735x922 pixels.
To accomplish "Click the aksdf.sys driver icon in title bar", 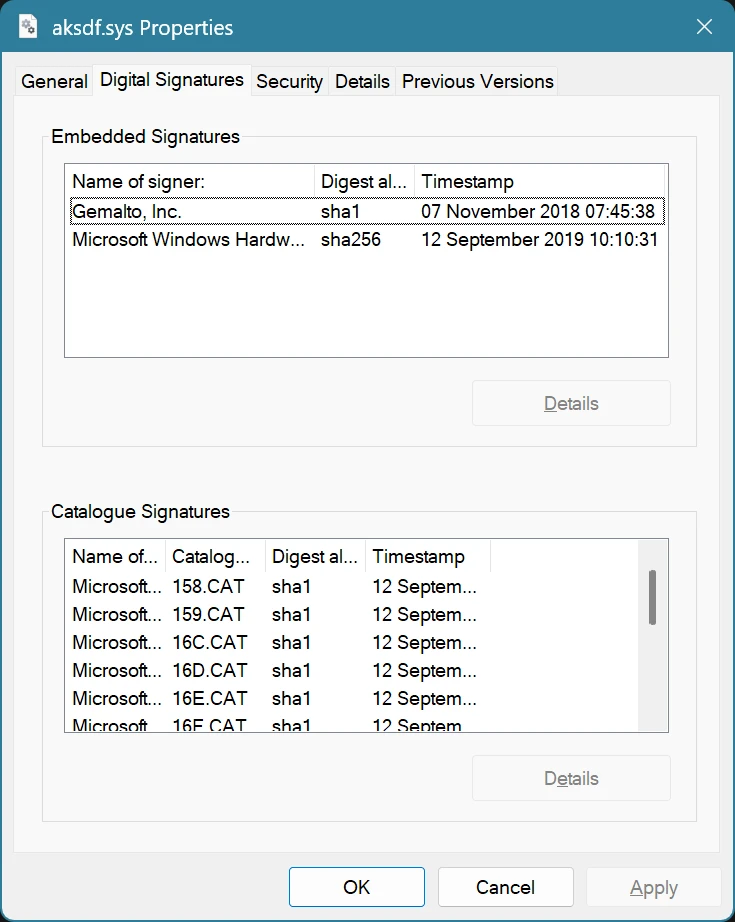I will pyautogui.click(x=26, y=26).
